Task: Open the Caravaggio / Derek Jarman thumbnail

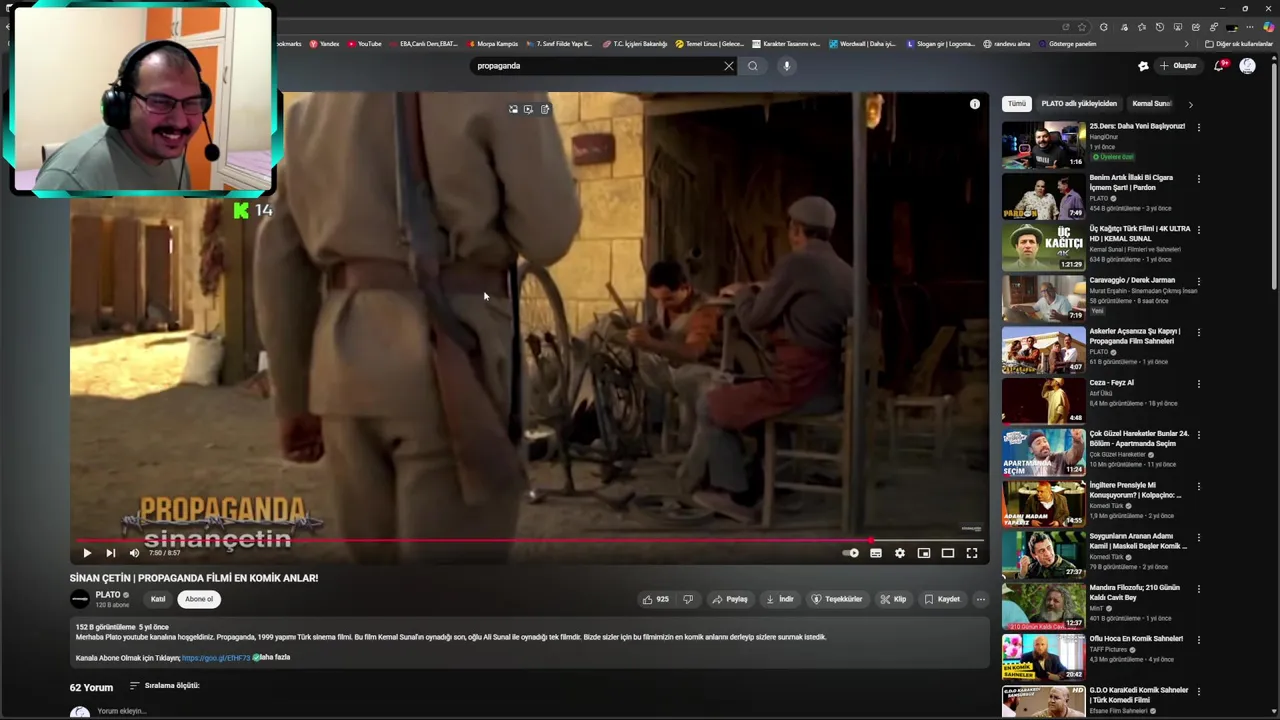Action: point(1043,299)
